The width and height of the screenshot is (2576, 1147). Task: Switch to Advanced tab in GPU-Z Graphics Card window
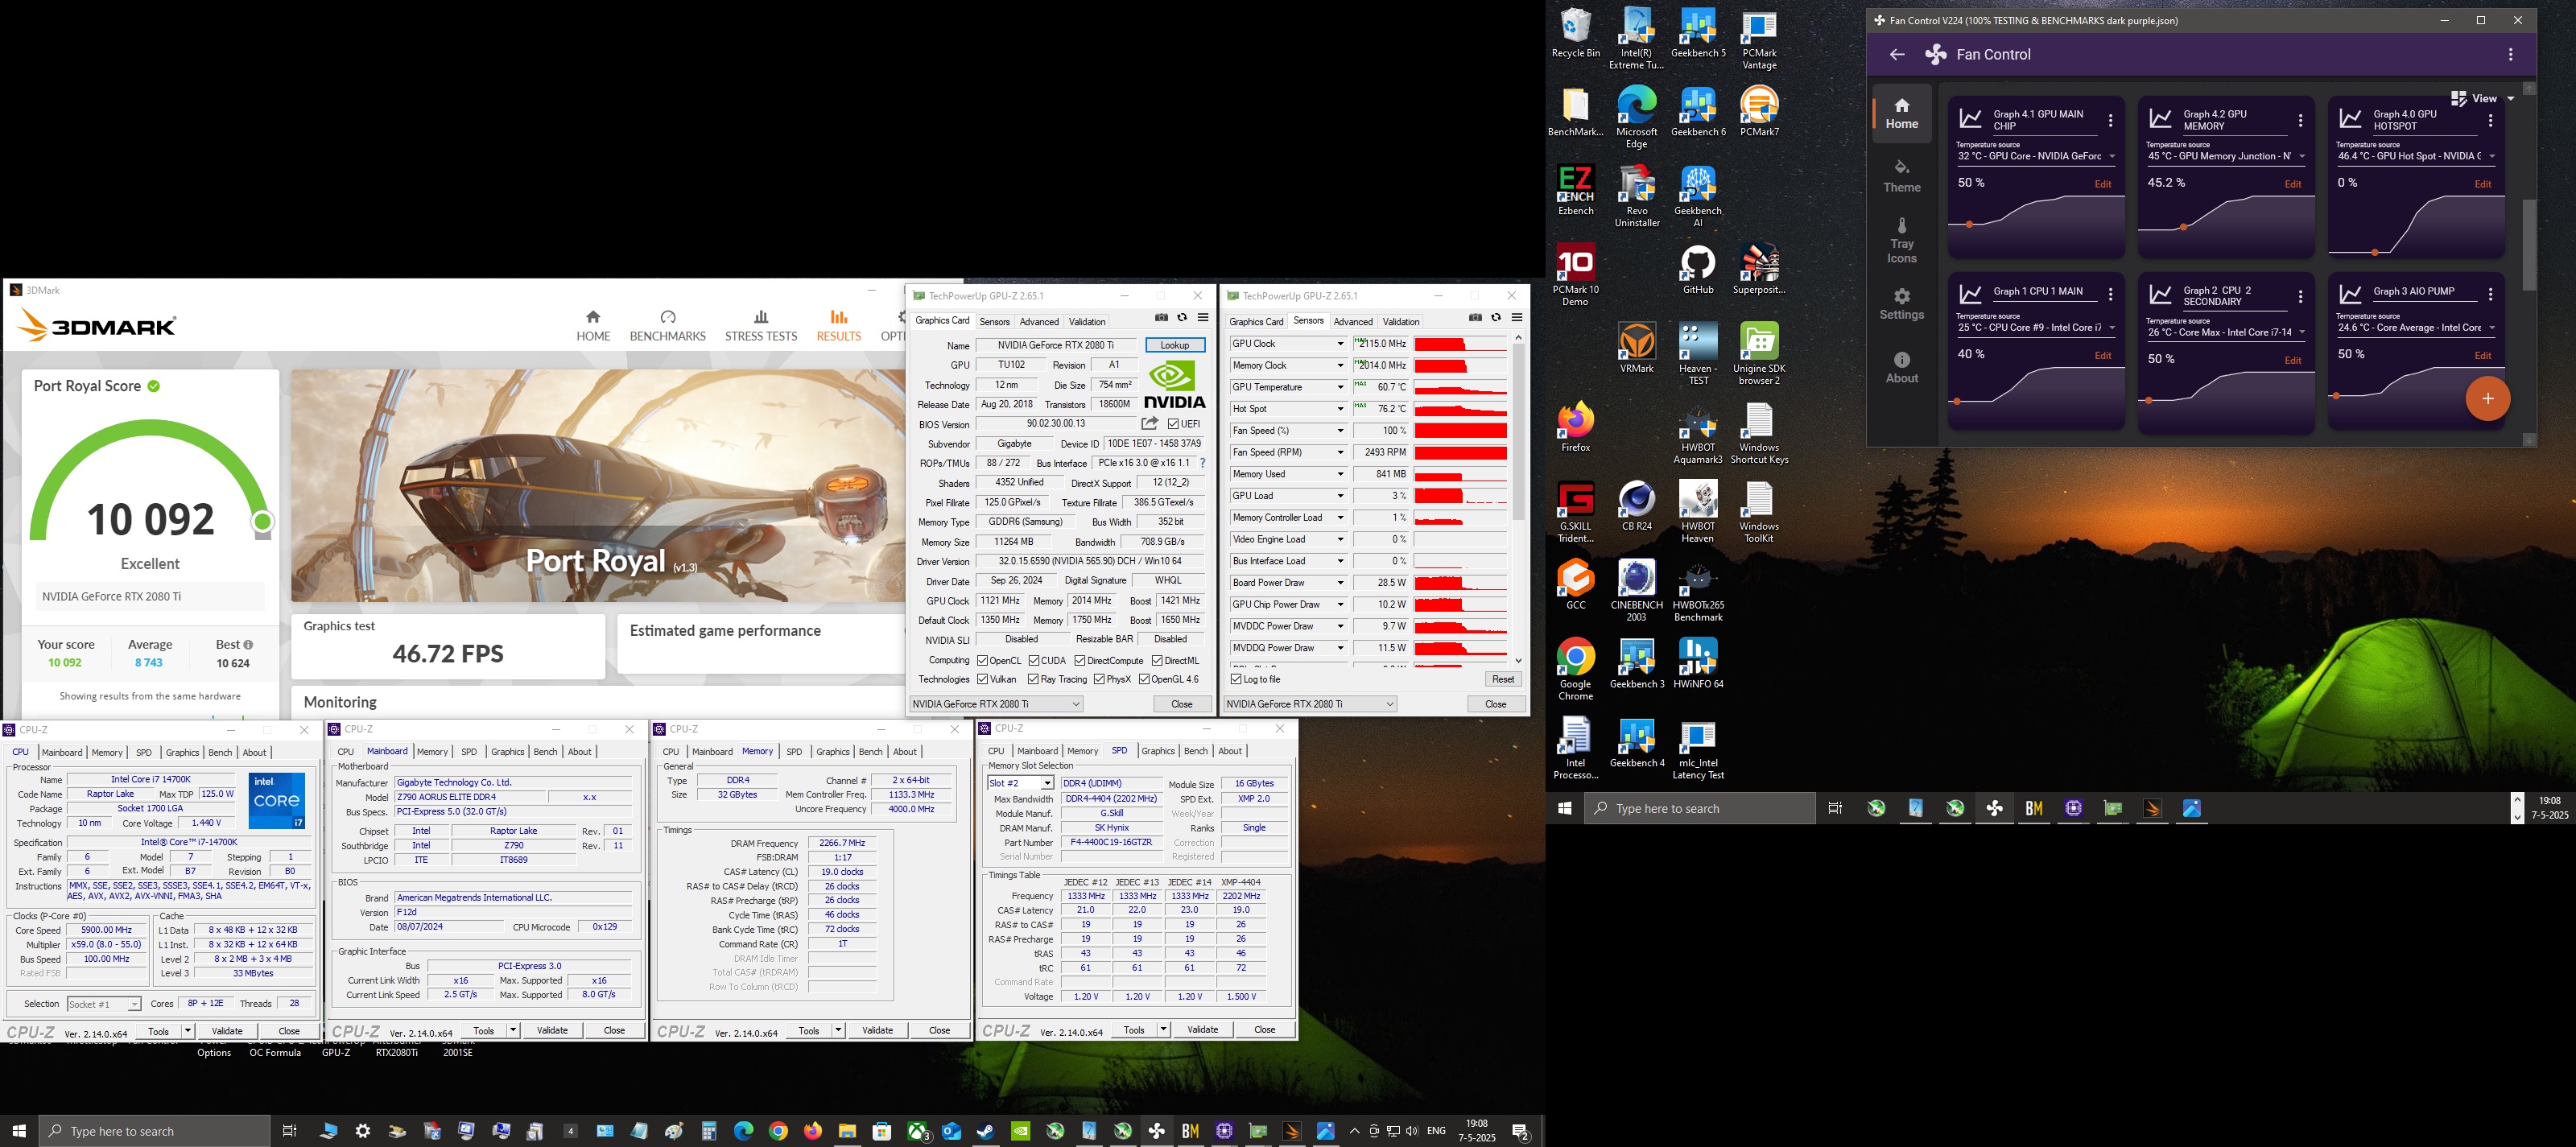click(1039, 322)
